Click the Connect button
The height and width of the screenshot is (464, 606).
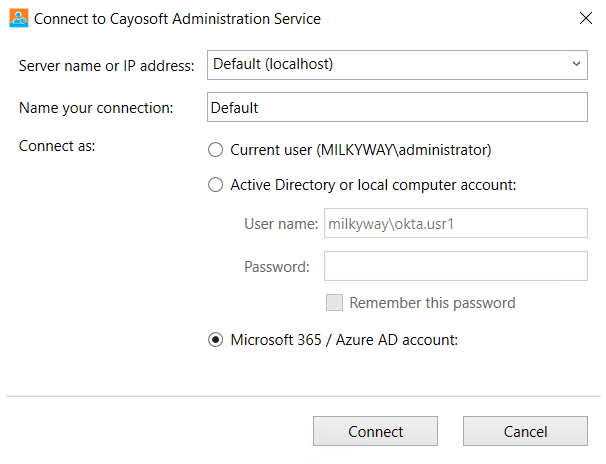(x=375, y=431)
